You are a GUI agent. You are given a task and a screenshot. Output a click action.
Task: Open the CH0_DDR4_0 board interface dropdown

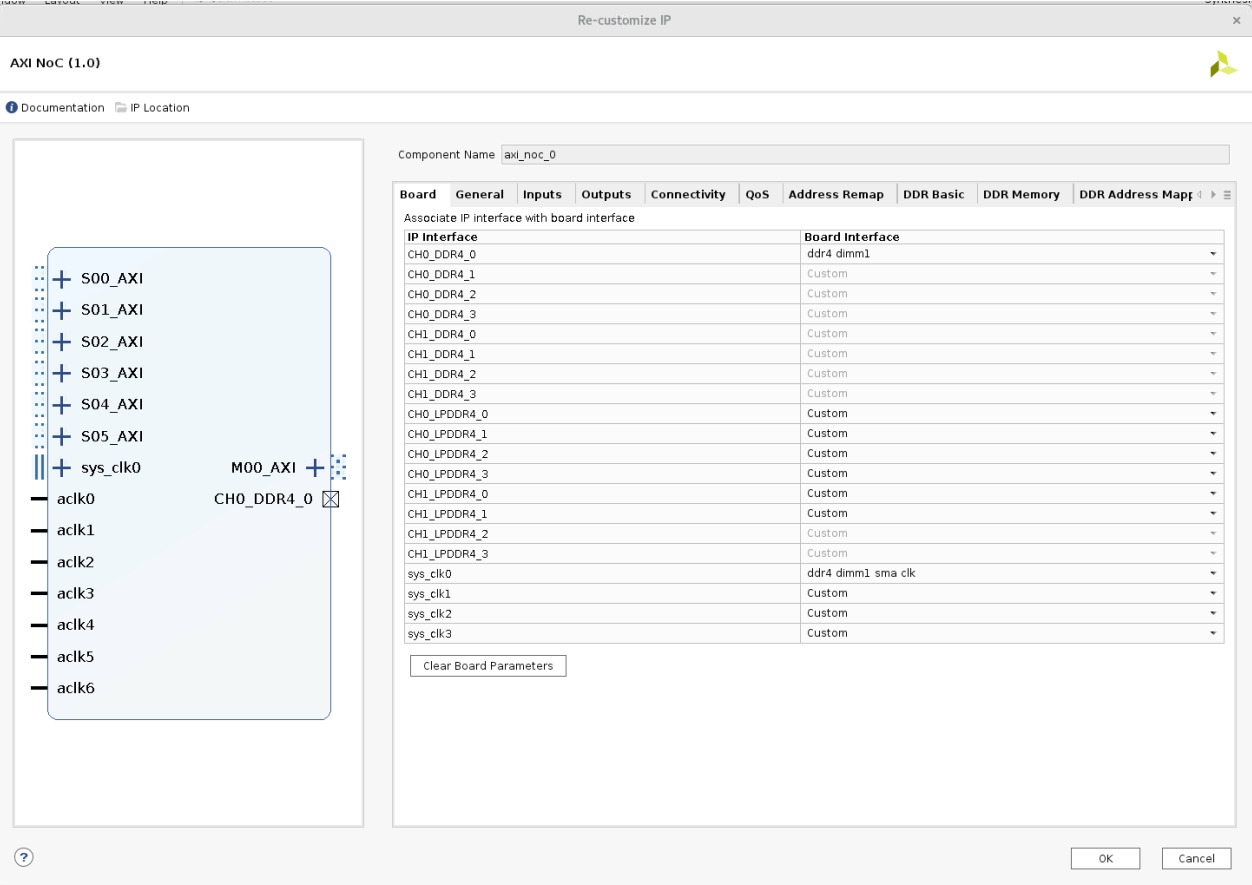click(x=1213, y=254)
